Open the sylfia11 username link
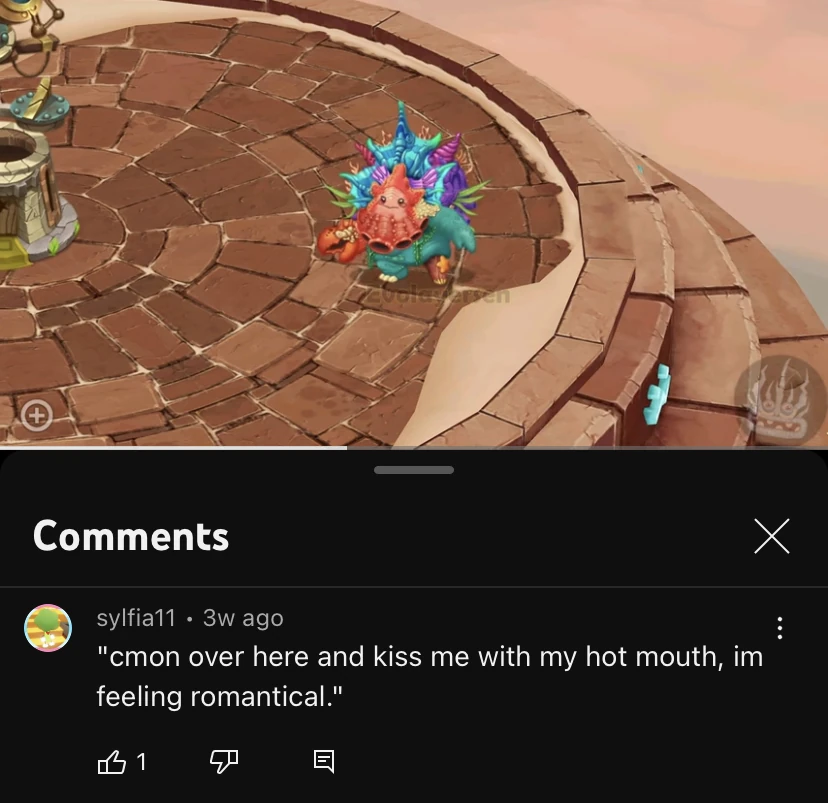Viewport: 828px width, 803px height. [136, 618]
